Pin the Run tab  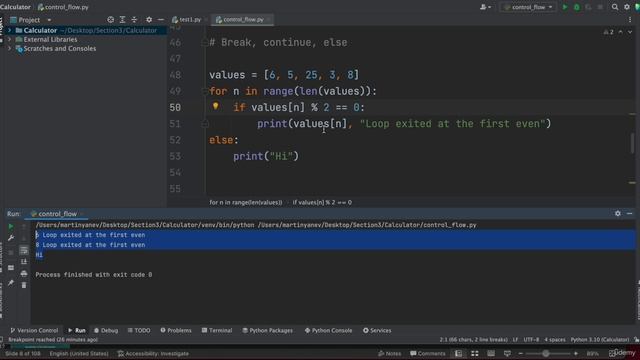[x=11, y=282]
